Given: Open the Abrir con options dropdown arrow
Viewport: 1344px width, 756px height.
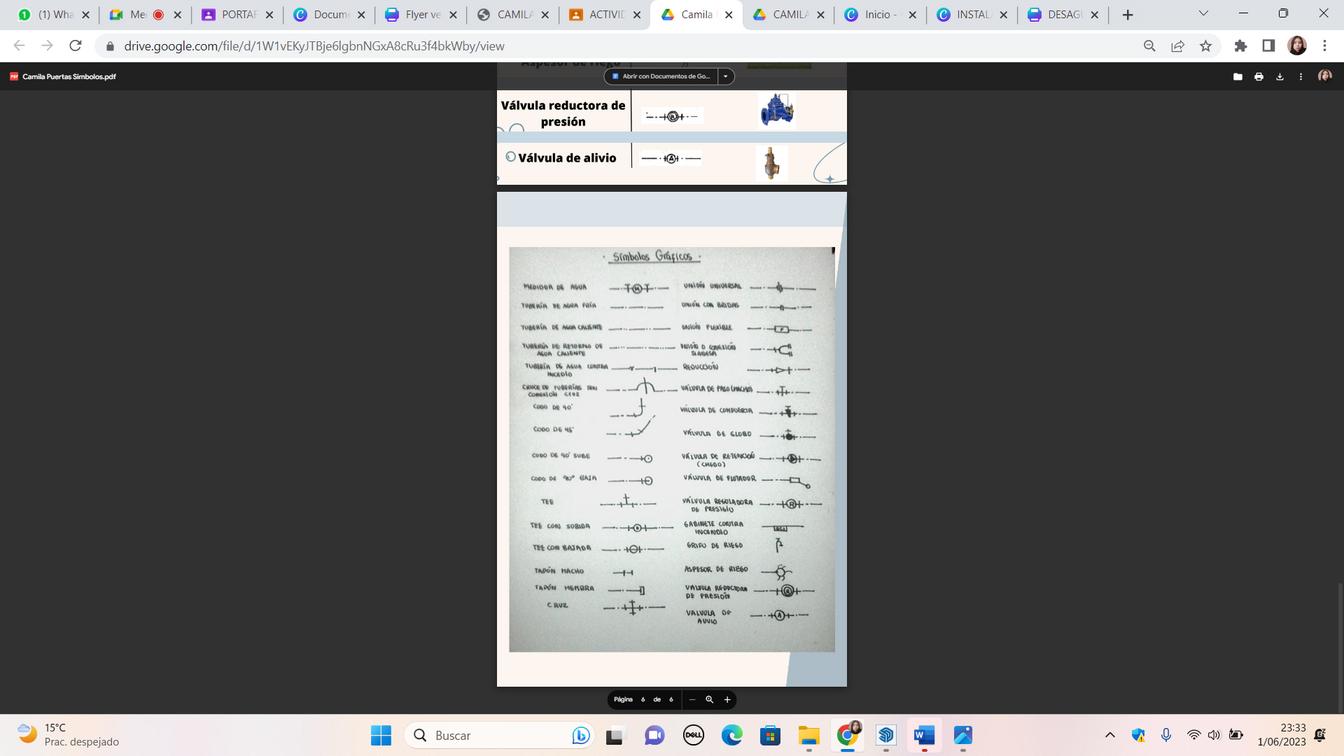Looking at the screenshot, I should tap(726, 76).
